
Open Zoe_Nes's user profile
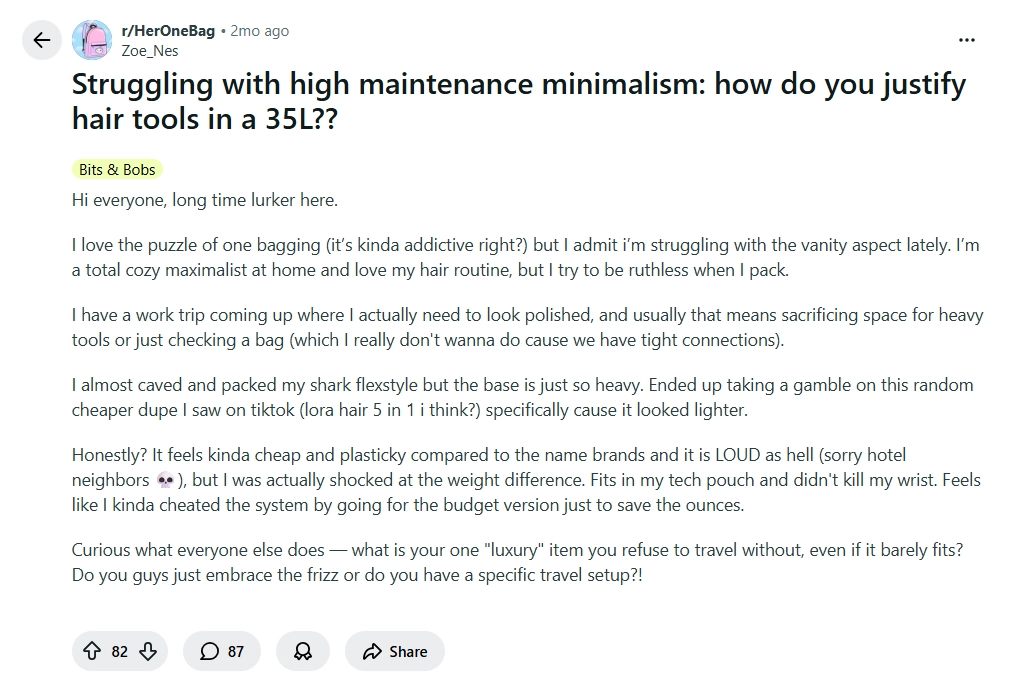point(150,51)
